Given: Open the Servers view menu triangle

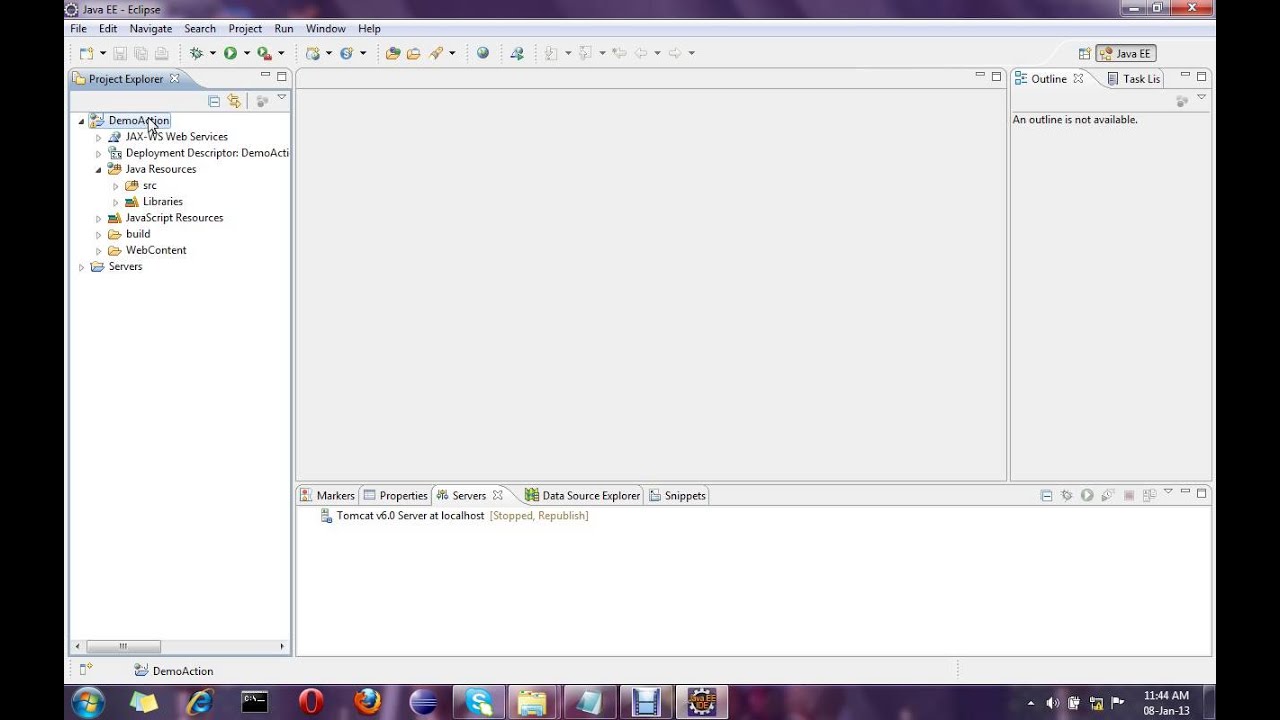Looking at the screenshot, I should (x=1168, y=492).
